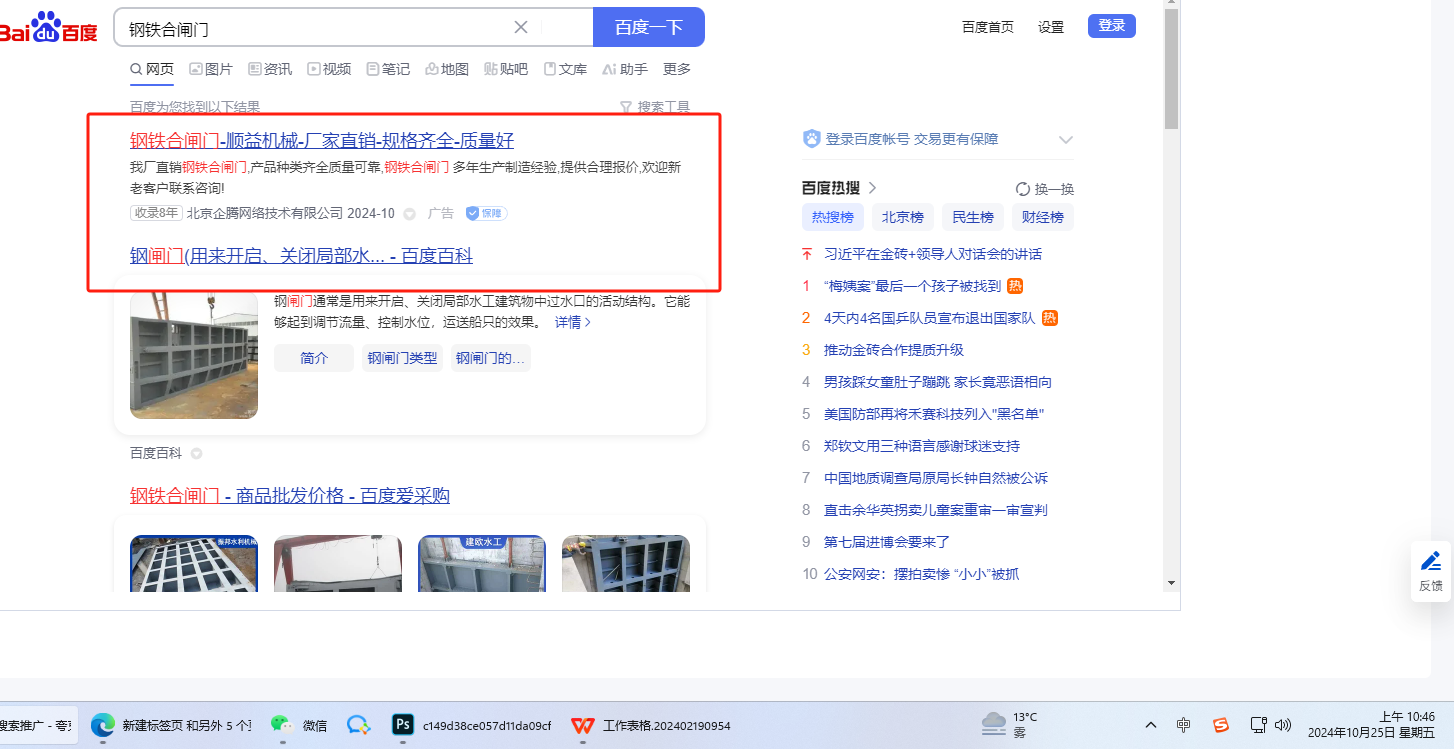
Task: Click the 保障 shield badge
Action: [487, 213]
